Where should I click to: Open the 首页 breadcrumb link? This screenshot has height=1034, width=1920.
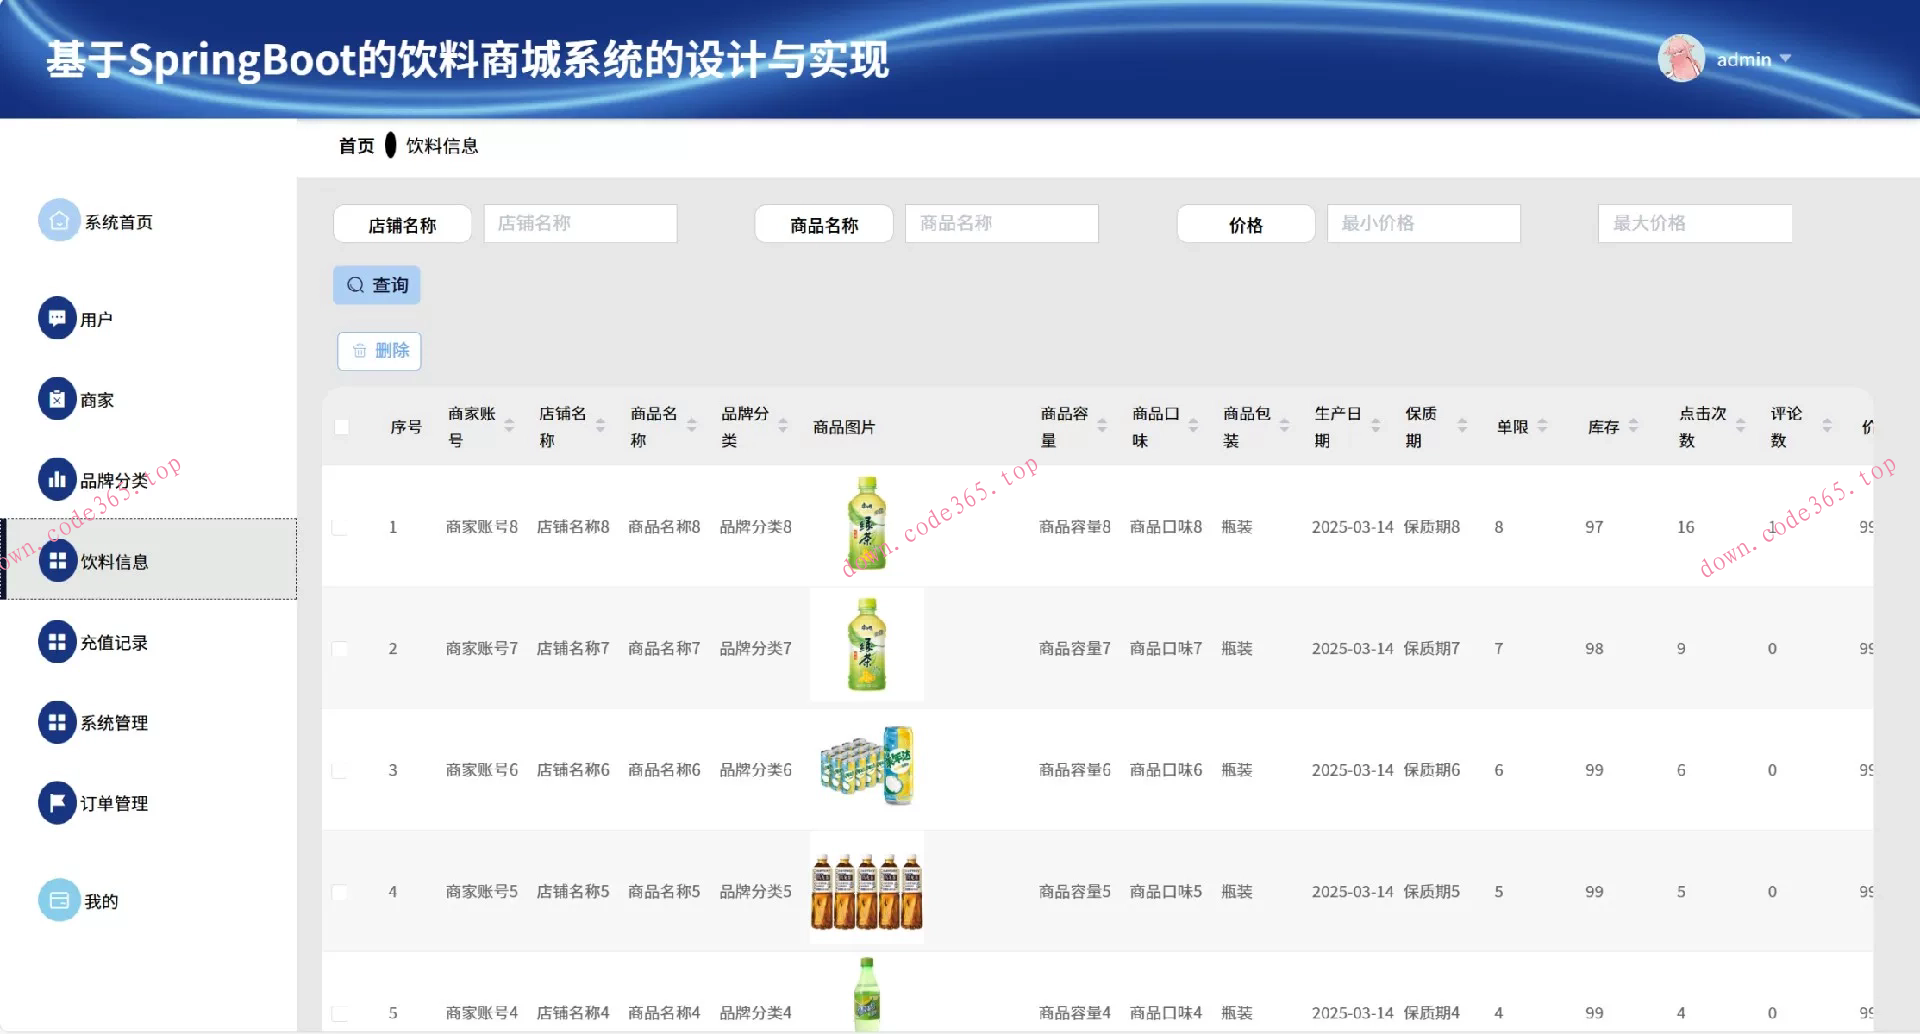tap(356, 145)
